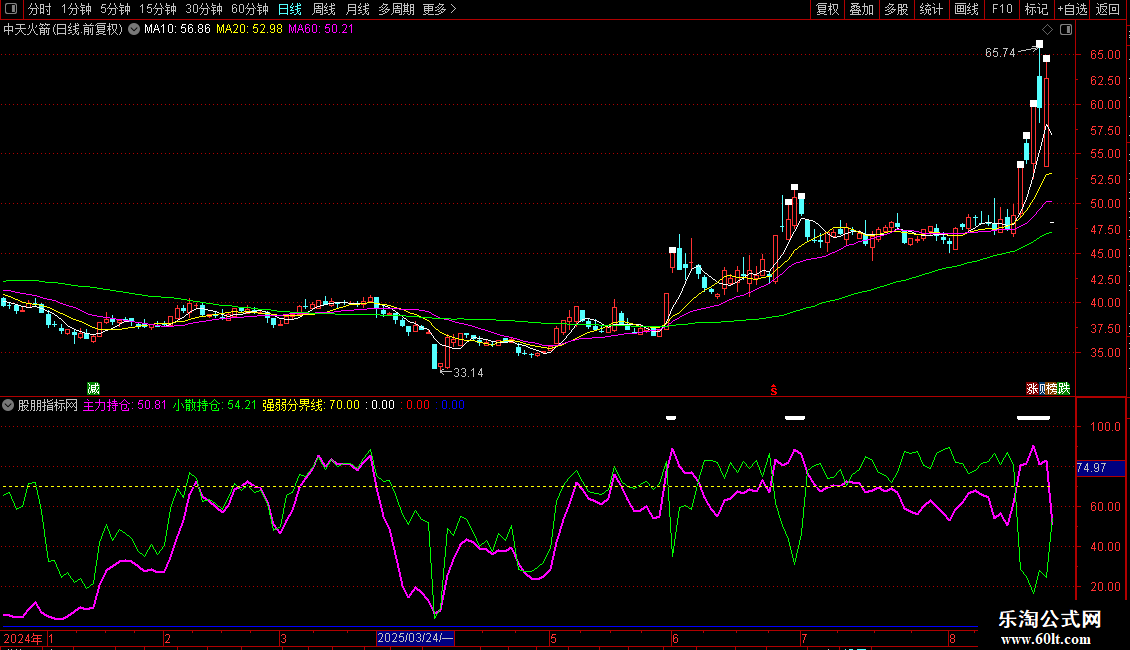1130x650 pixels.
Task: Click the 榜 tag at chart bottom-right
Action: tap(1051, 388)
